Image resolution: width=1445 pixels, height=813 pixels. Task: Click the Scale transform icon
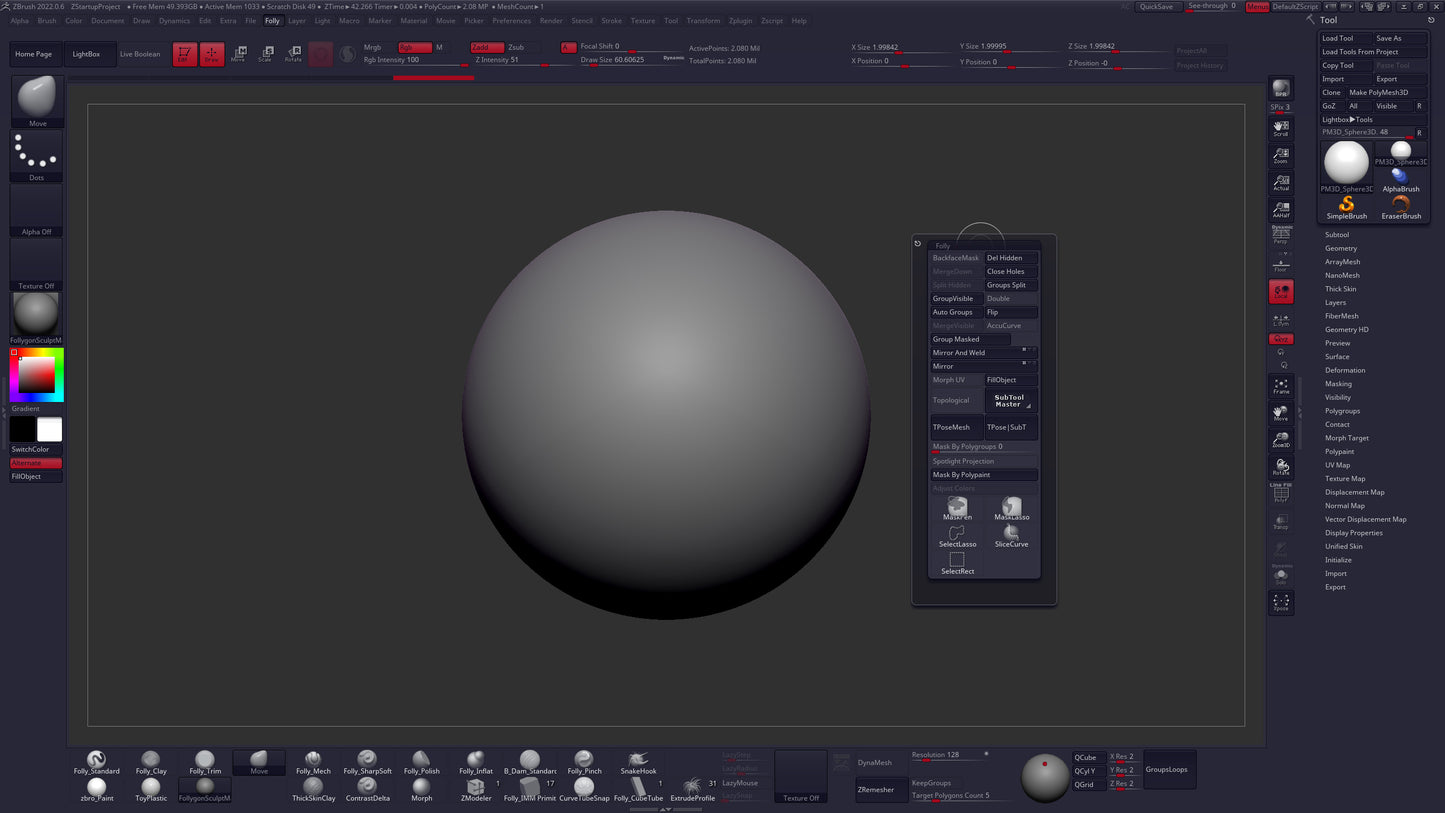point(265,54)
